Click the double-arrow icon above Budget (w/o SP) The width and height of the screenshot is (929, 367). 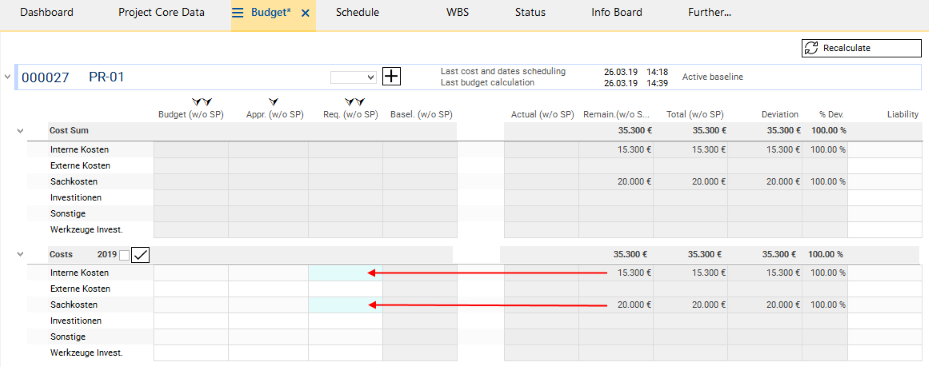(202, 103)
